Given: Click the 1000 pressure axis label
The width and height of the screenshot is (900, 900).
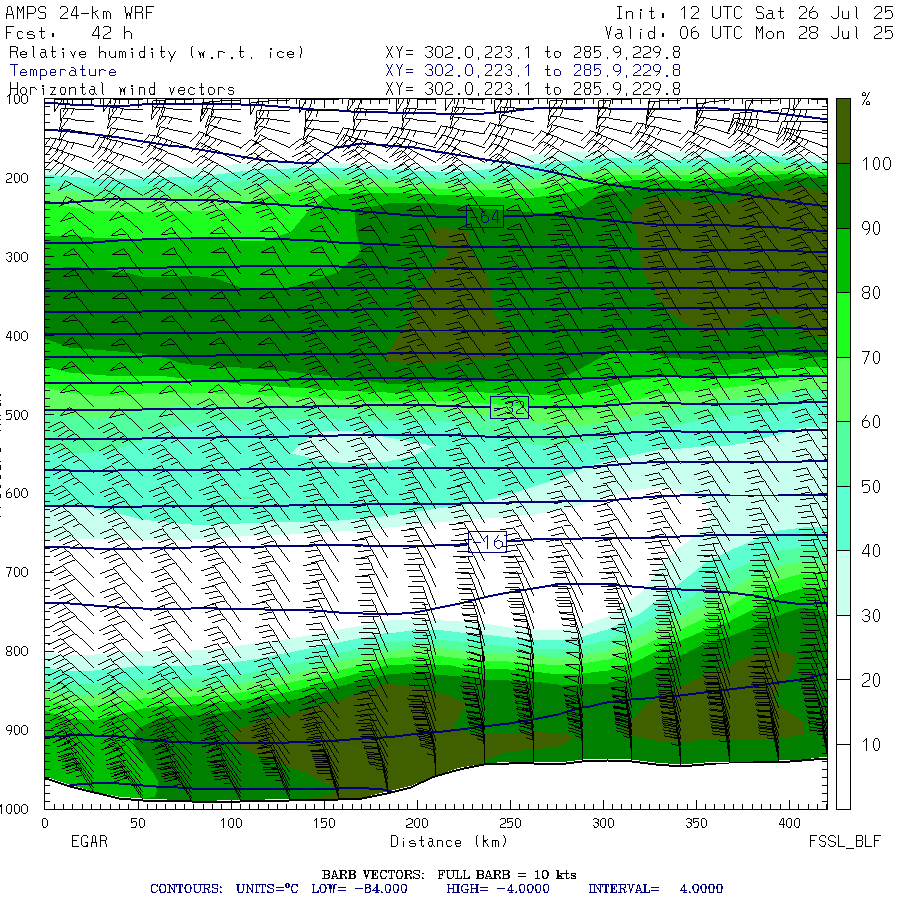Looking at the screenshot, I should [x=14, y=809].
